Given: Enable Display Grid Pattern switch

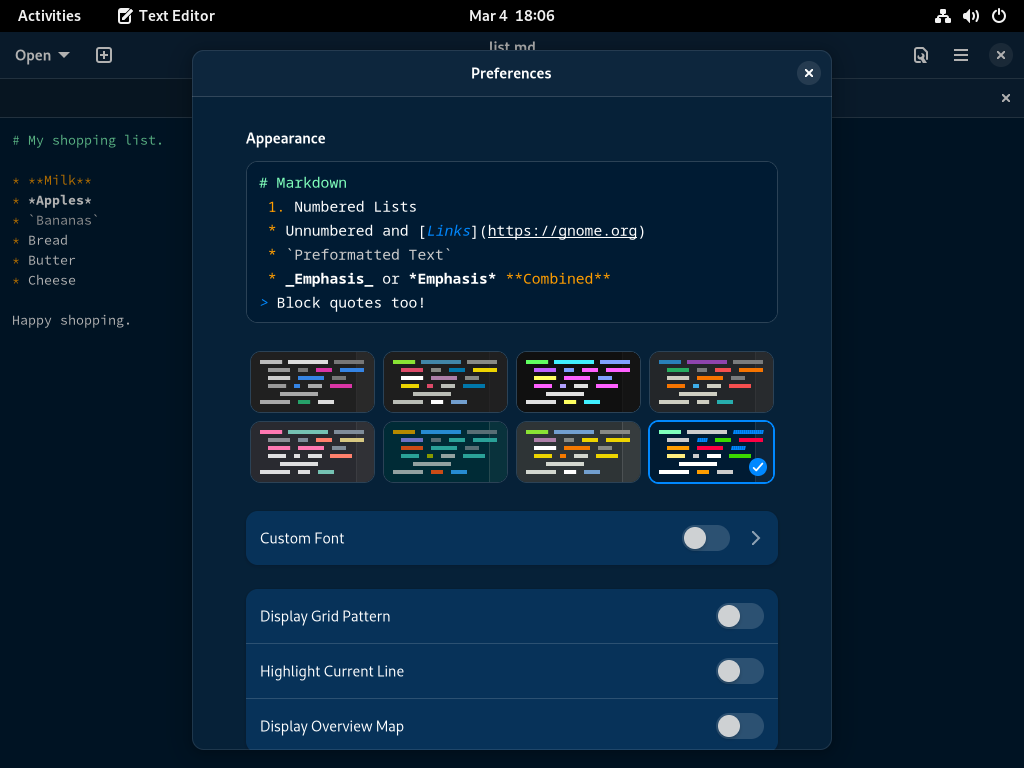Looking at the screenshot, I should 740,616.
